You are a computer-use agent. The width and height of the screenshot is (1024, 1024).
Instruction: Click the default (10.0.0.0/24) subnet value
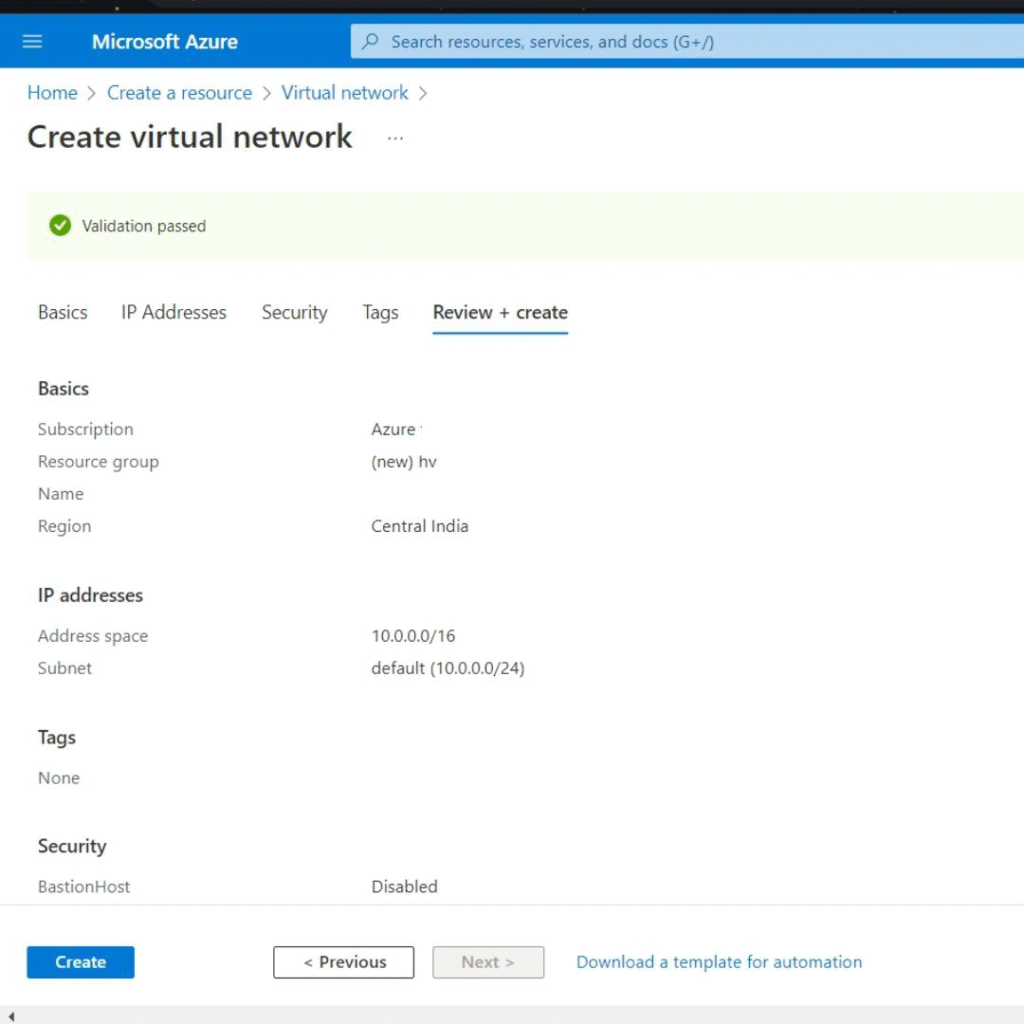(448, 668)
